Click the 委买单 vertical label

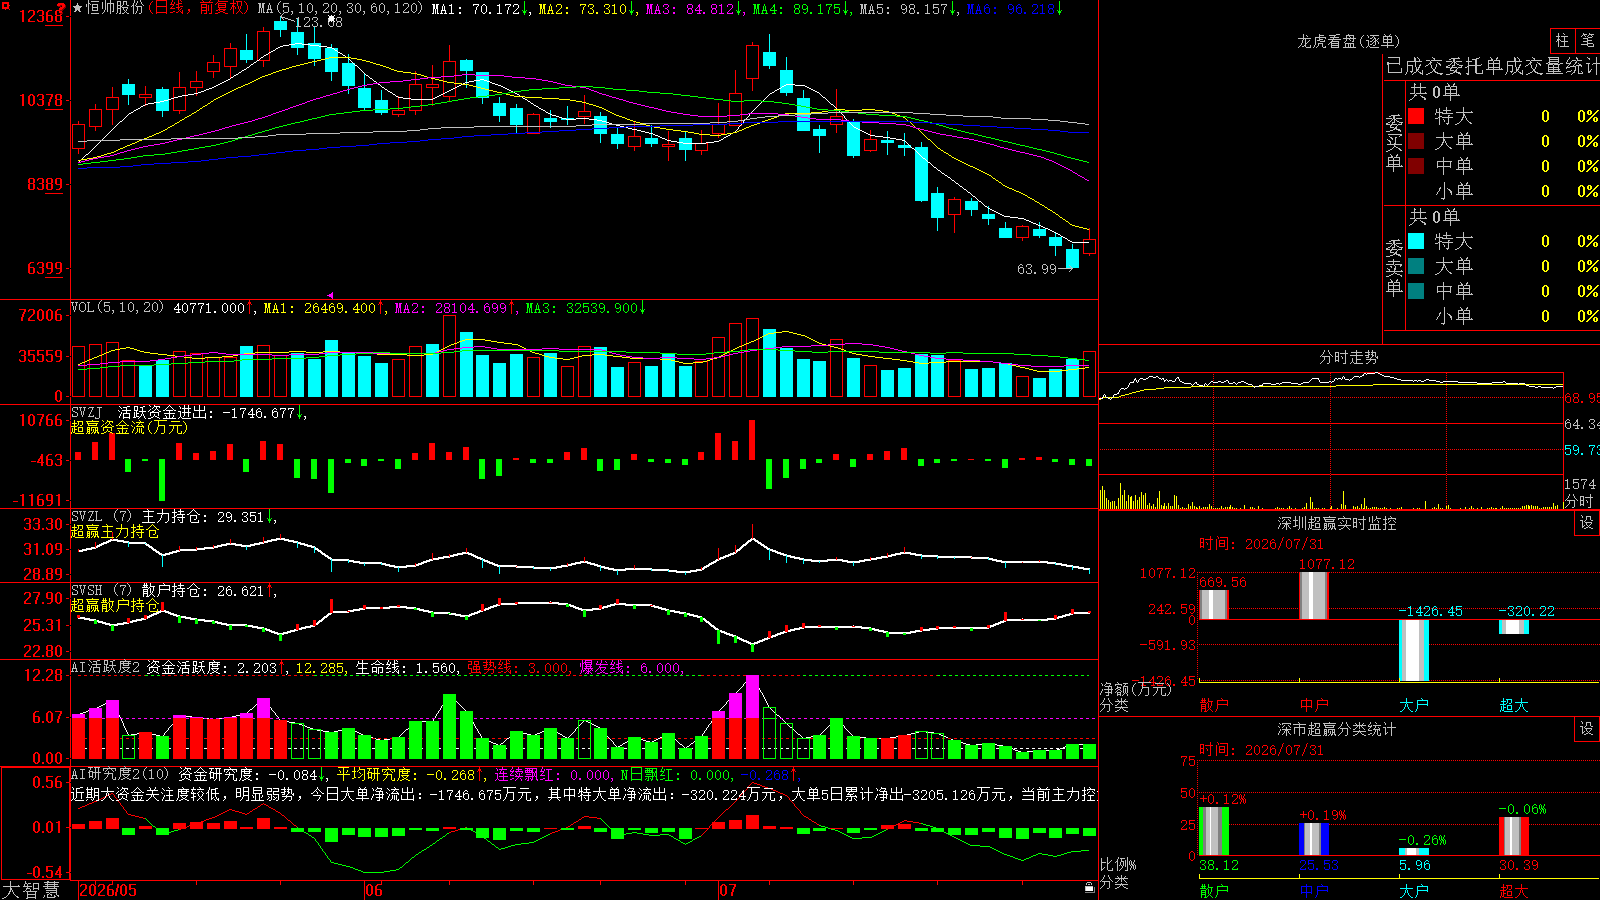click(x=1394, y=142)
